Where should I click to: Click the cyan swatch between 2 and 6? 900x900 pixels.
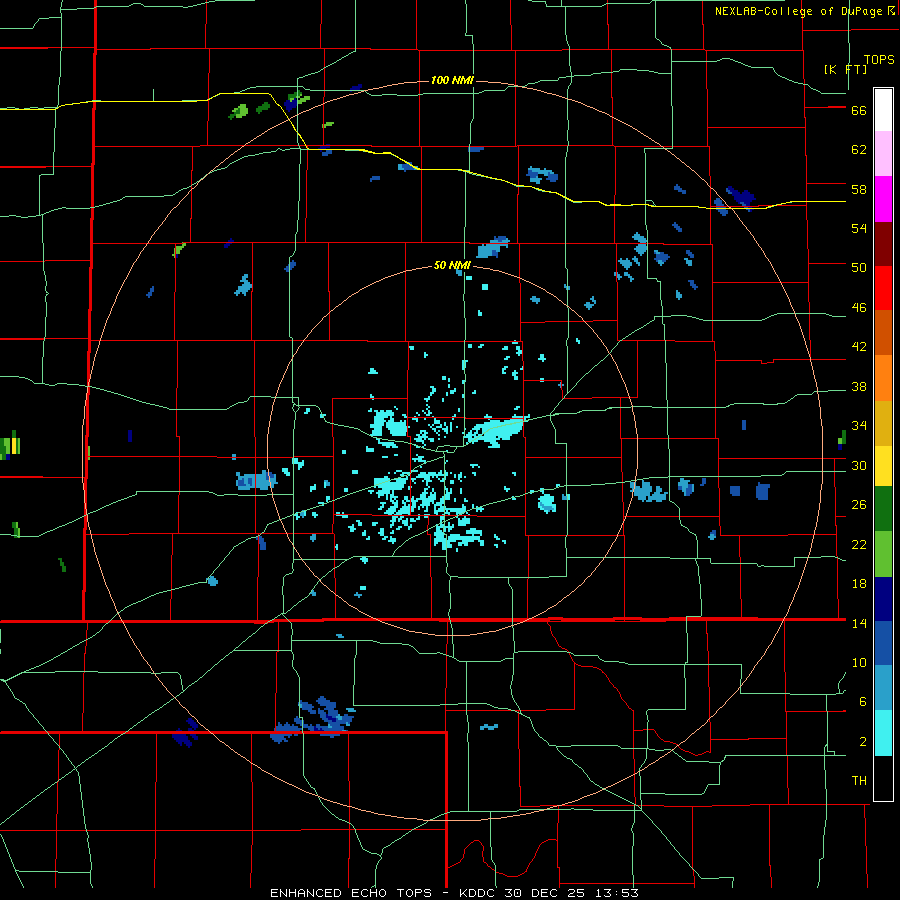(883, 733)
